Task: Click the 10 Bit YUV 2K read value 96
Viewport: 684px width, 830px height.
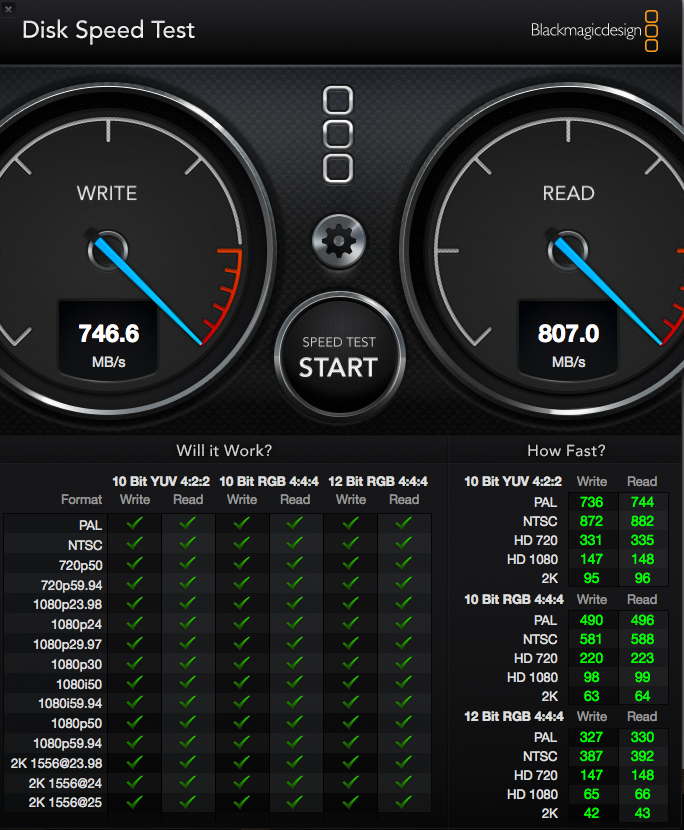Action: pyautogui.click(x=642, y=578)
